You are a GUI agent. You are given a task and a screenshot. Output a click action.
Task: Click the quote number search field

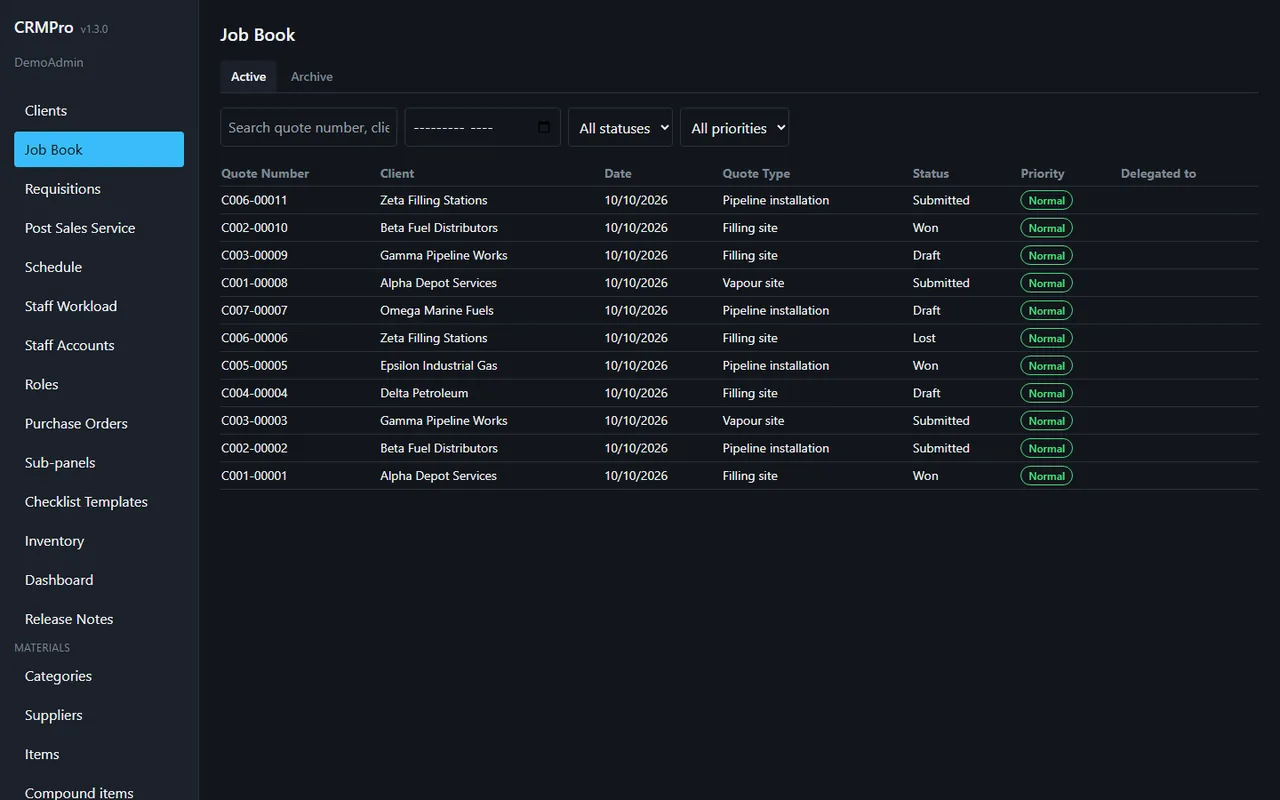309,127
